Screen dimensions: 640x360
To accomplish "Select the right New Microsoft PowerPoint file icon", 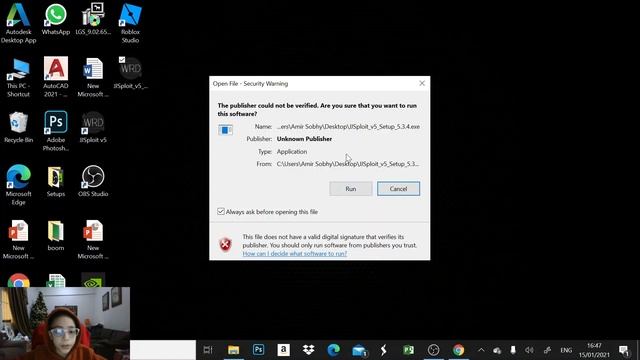I will click(x=93, y=240).
